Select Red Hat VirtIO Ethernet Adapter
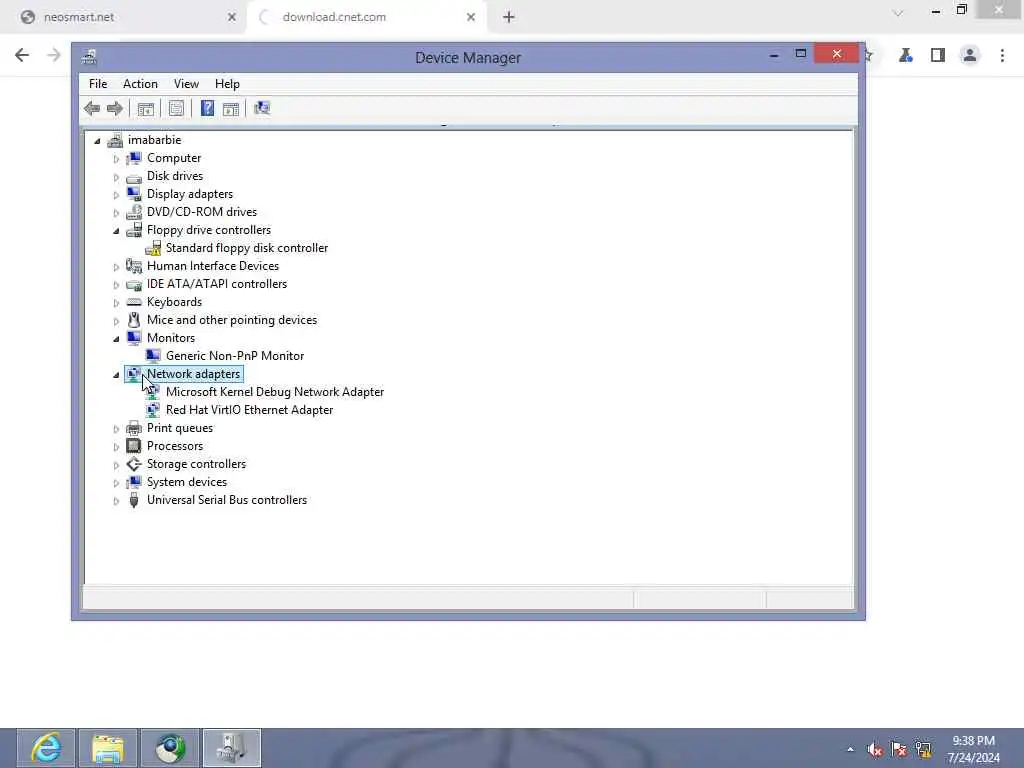The width and height of the screenshot is (1024, 768). tap(249, 410)
